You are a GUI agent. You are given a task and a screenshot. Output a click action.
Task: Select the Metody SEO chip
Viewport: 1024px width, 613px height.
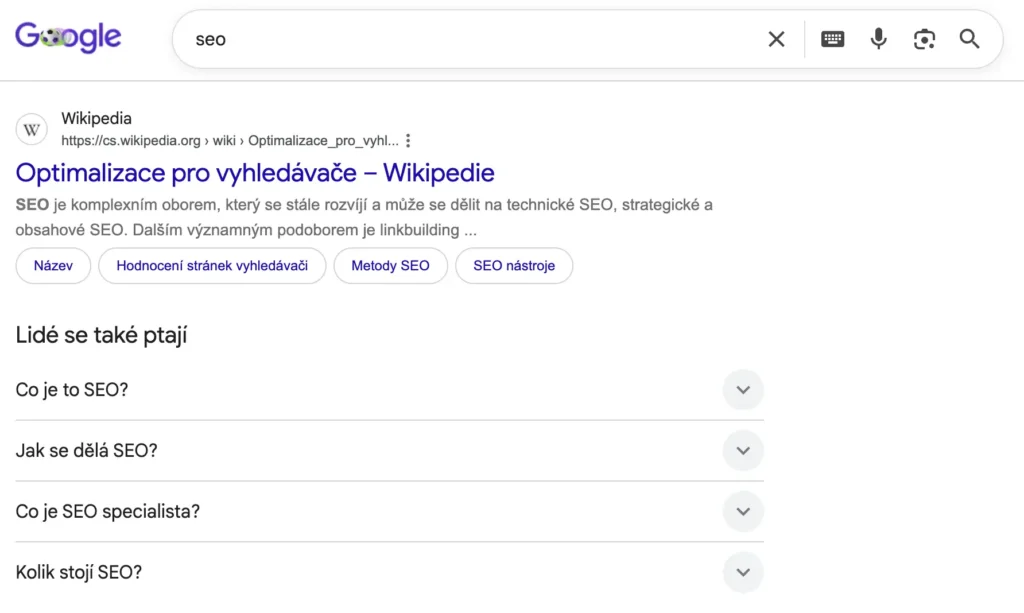coord(391,266)
